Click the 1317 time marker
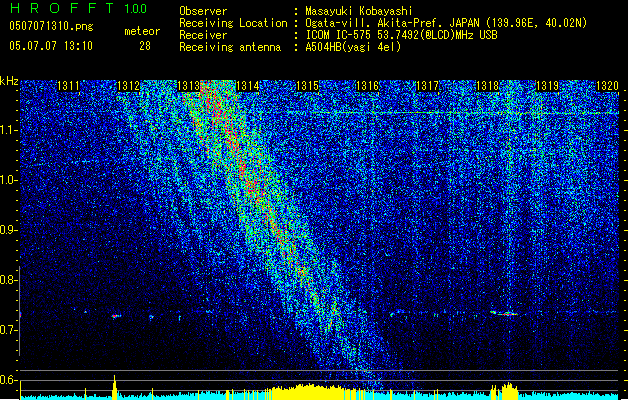The height and width of the screenshot is (400, 629). click(x=427, y=86)
